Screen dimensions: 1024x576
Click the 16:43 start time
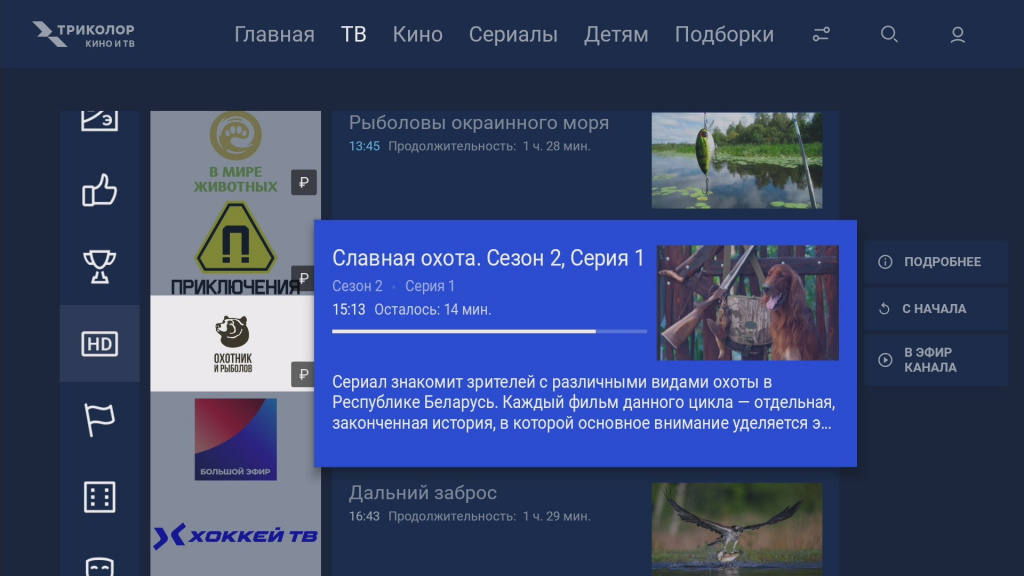point(364,517)
